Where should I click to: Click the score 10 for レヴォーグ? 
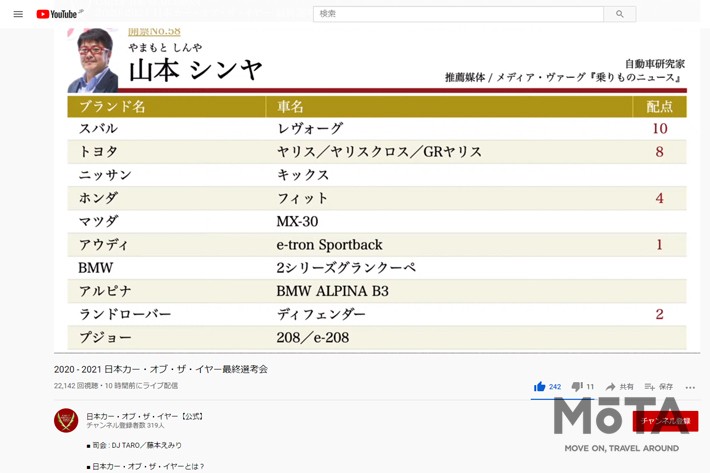coord(660,129)
